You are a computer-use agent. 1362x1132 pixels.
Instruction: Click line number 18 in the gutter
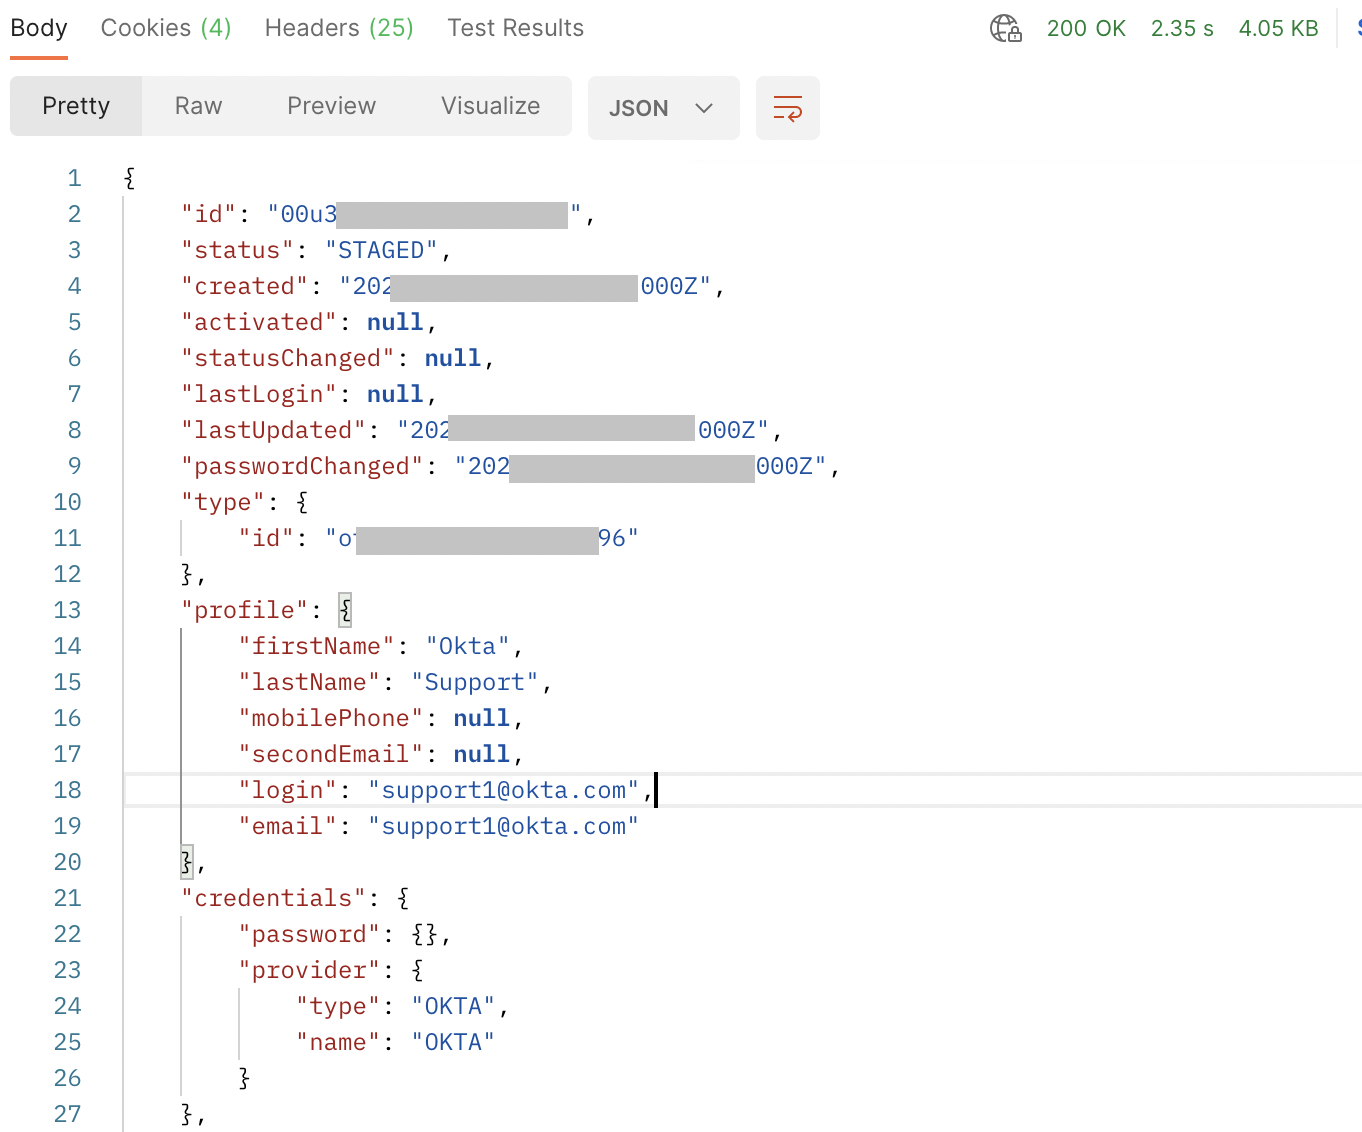point(67,790)
